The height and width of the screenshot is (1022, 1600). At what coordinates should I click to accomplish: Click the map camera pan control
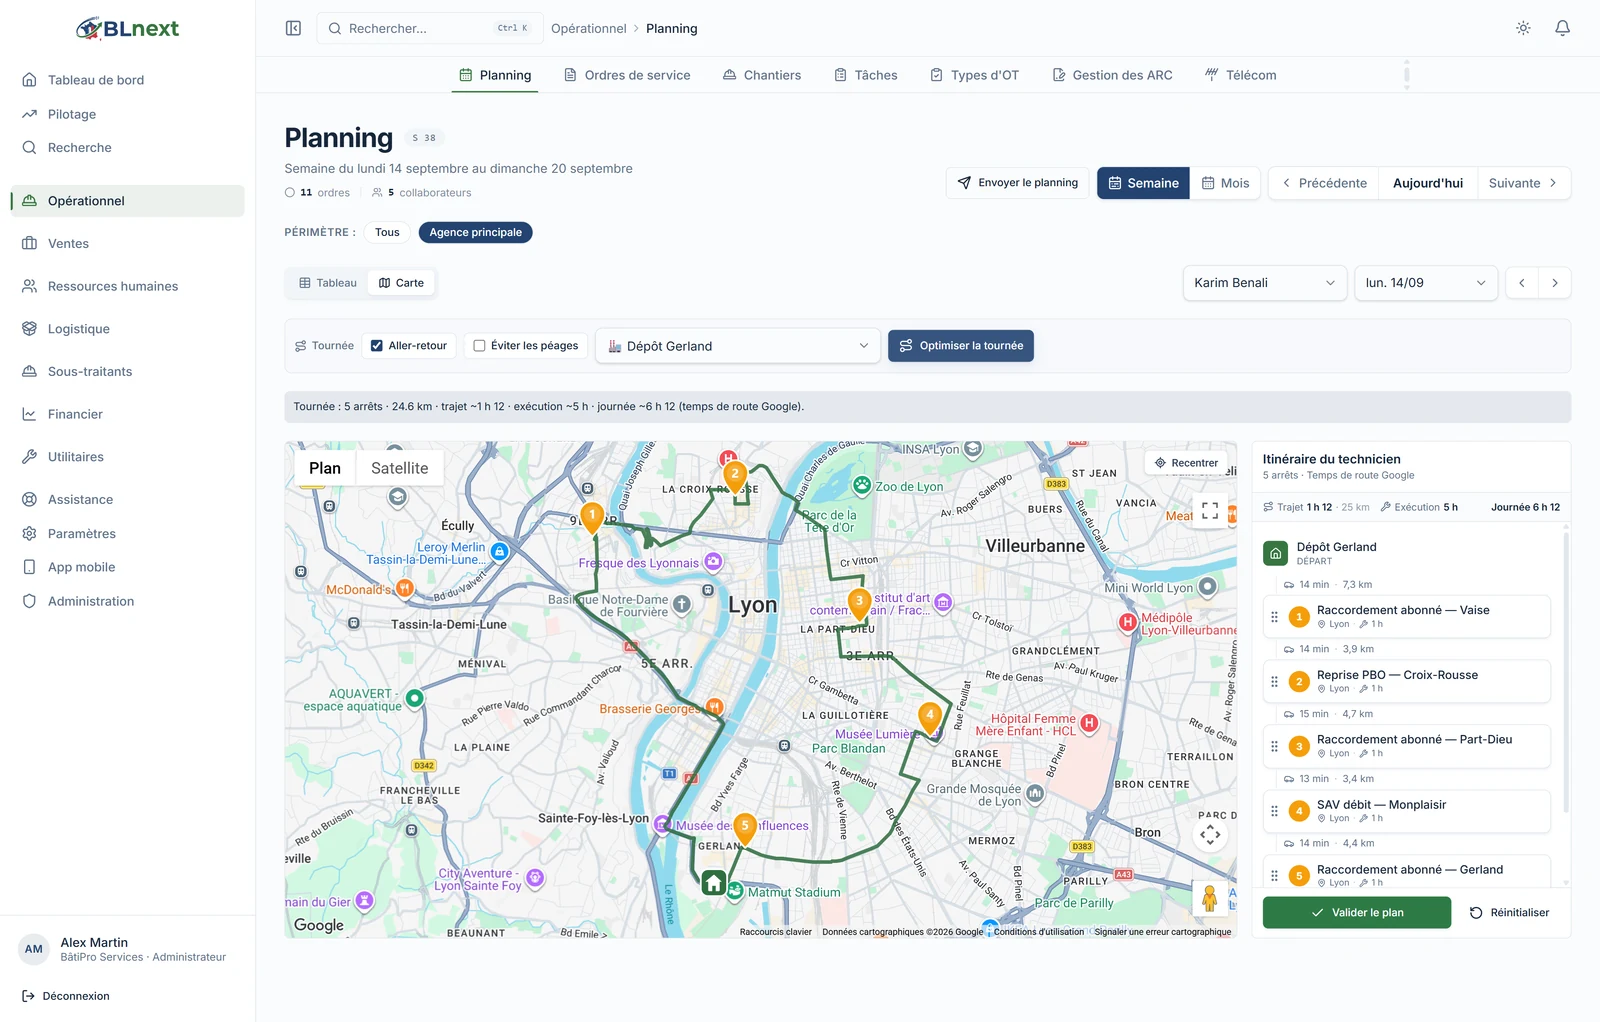(1210, 834)
